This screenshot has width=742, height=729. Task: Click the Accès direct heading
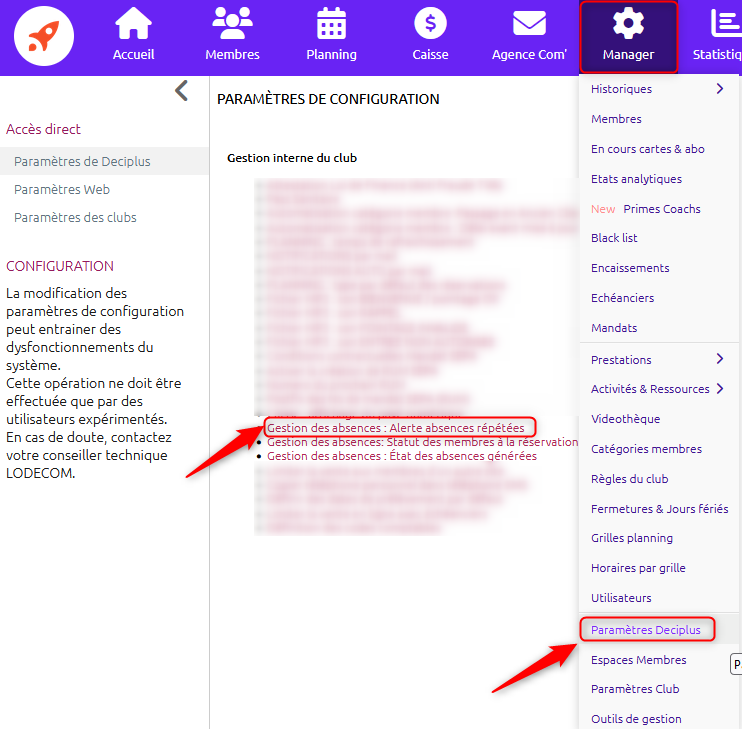[x=43, y=129]
